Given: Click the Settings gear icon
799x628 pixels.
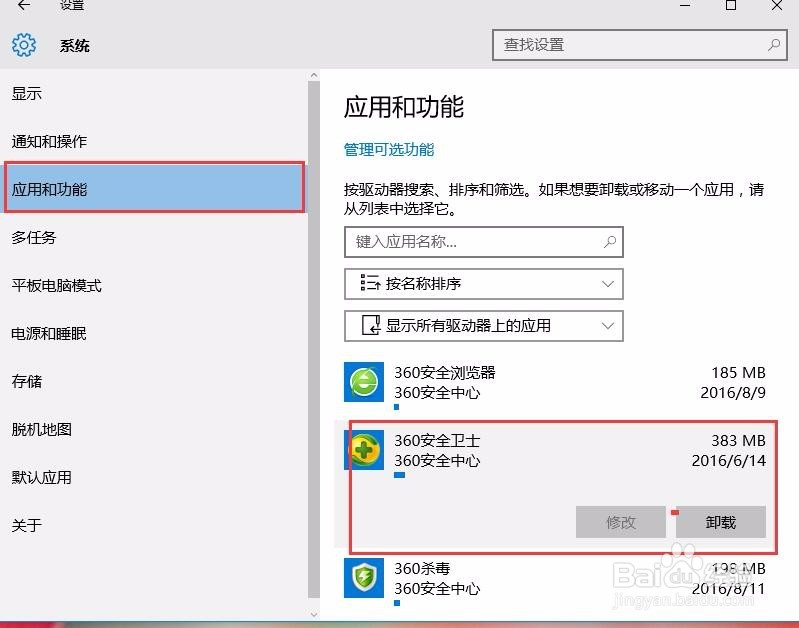Looking at the screenshot, I should [24, 45].
